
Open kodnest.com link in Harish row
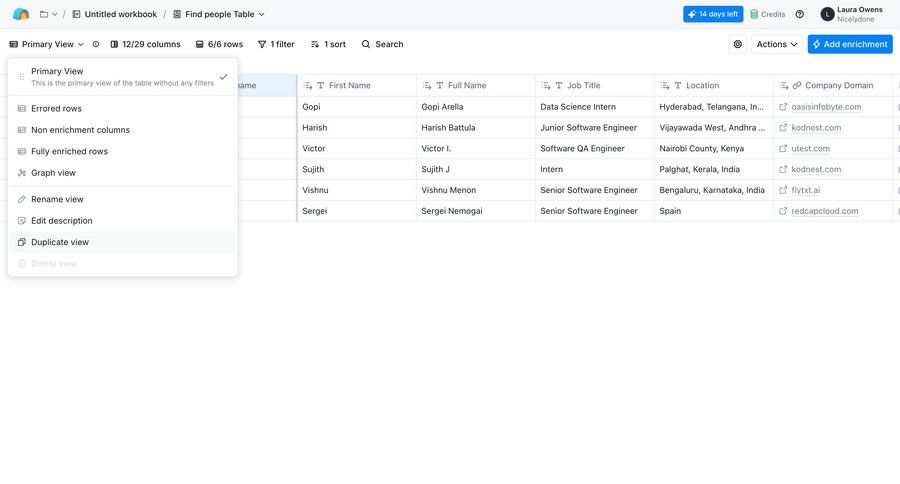coord(816,127)
